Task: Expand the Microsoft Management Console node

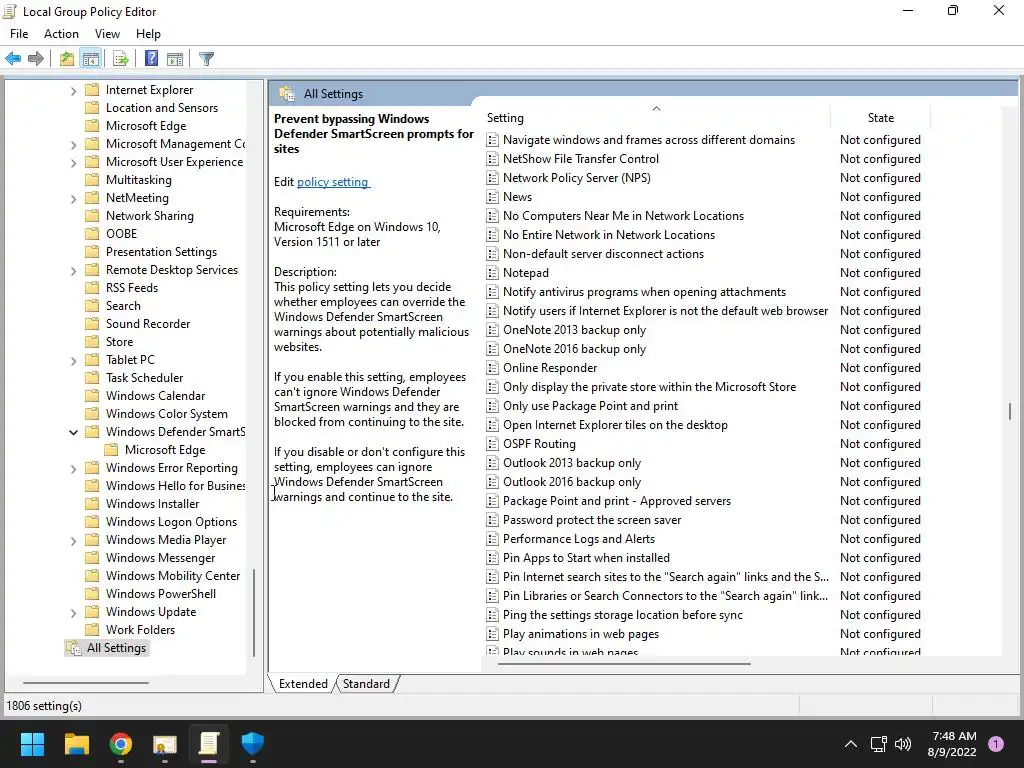Action: tap(73, 145)
